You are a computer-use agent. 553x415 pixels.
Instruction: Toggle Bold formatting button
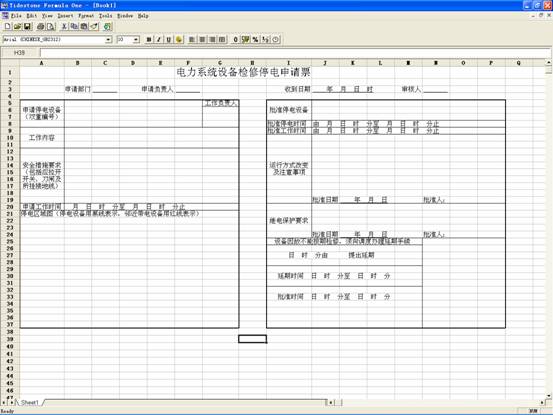click(x=149, y=39)
